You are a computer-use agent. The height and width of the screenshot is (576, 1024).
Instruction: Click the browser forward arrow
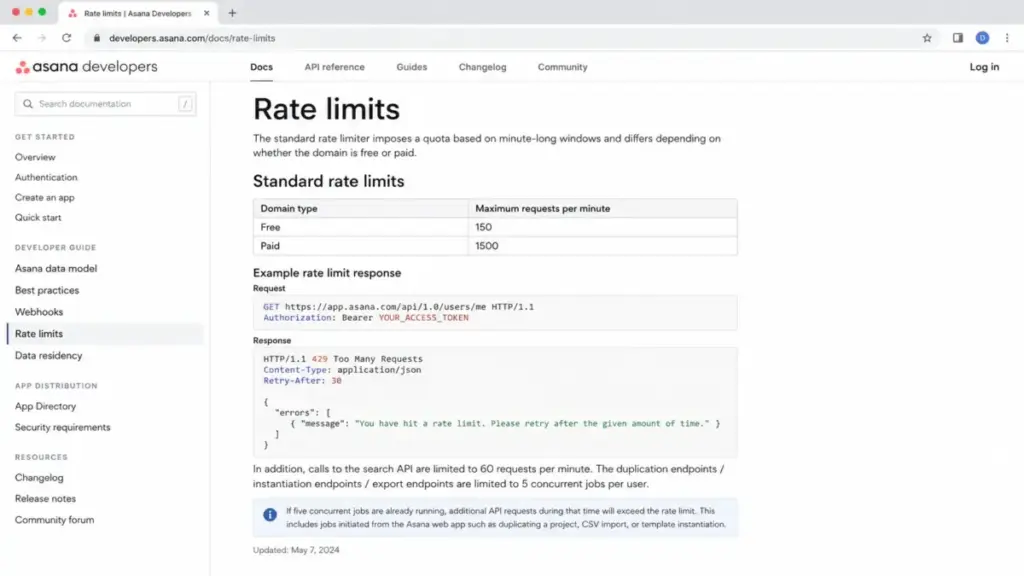point(42,38)
